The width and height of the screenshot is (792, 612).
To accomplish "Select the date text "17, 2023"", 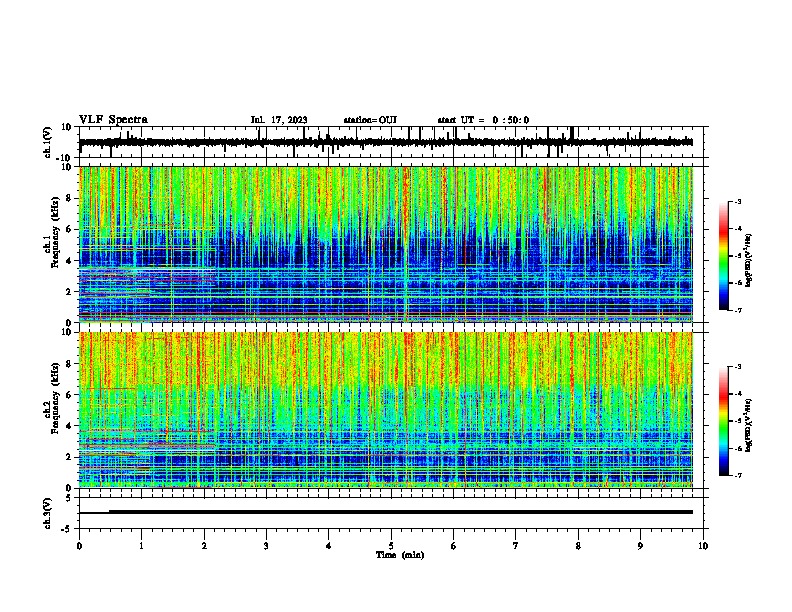I will point(289,120).
